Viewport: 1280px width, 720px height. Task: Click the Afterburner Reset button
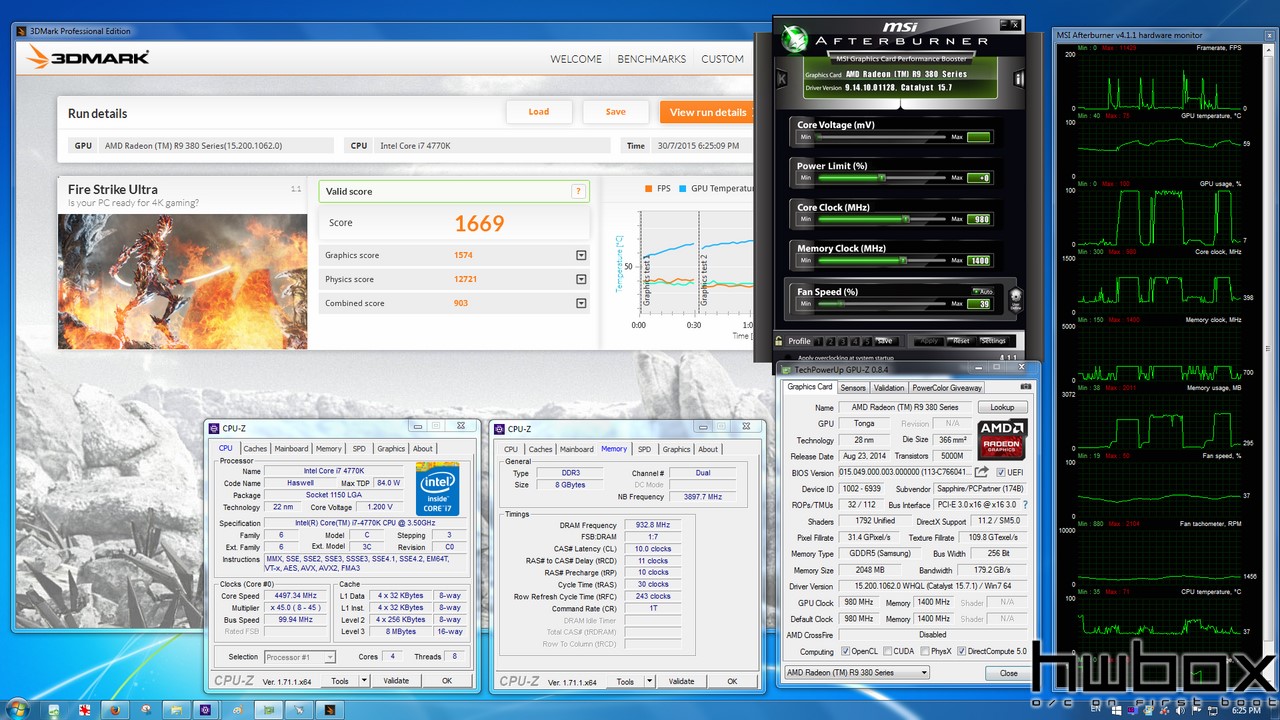click(961, 341)
